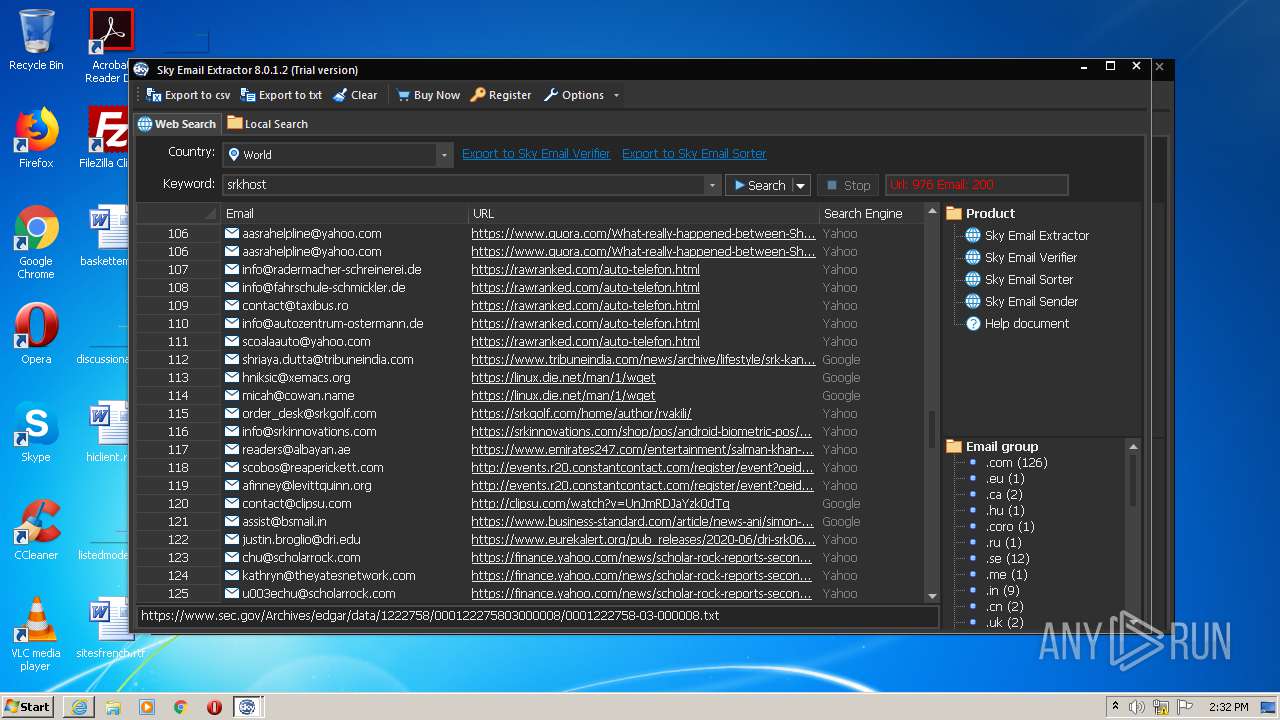
Task: Sort by the Search Engine column header
Action: click(x=871, y=214)
